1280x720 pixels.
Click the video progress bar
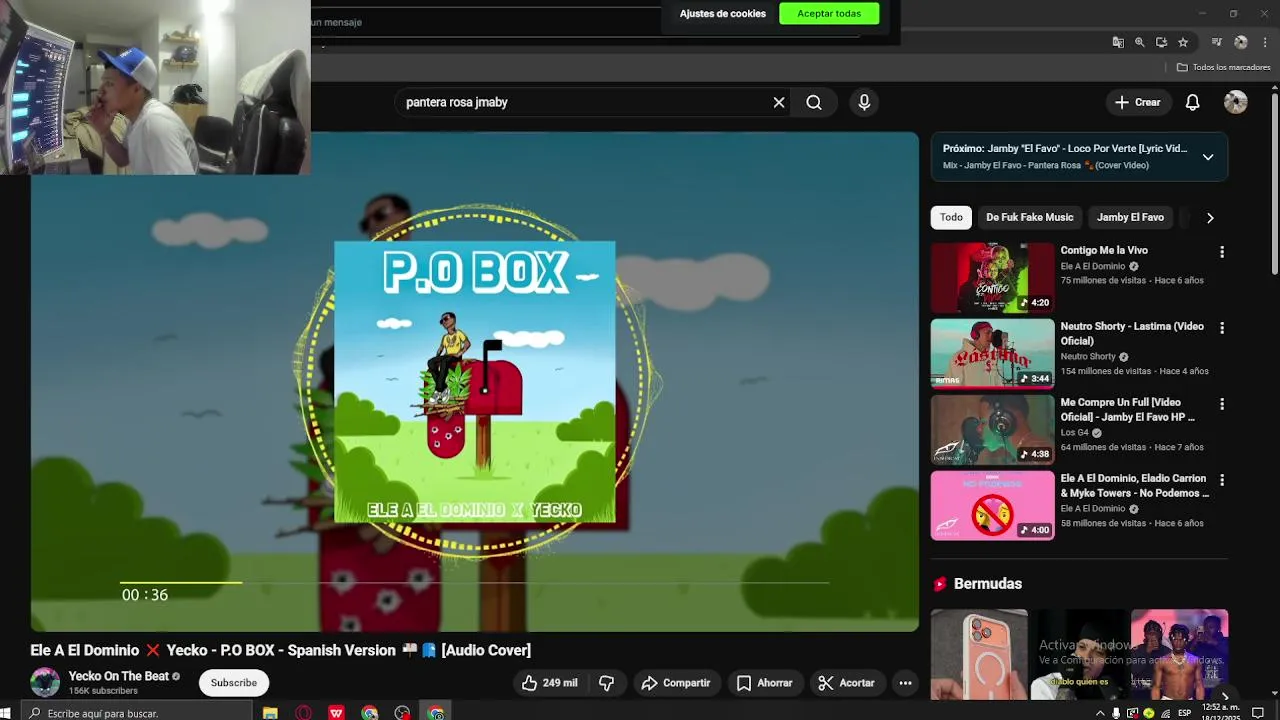click(474, 581)
